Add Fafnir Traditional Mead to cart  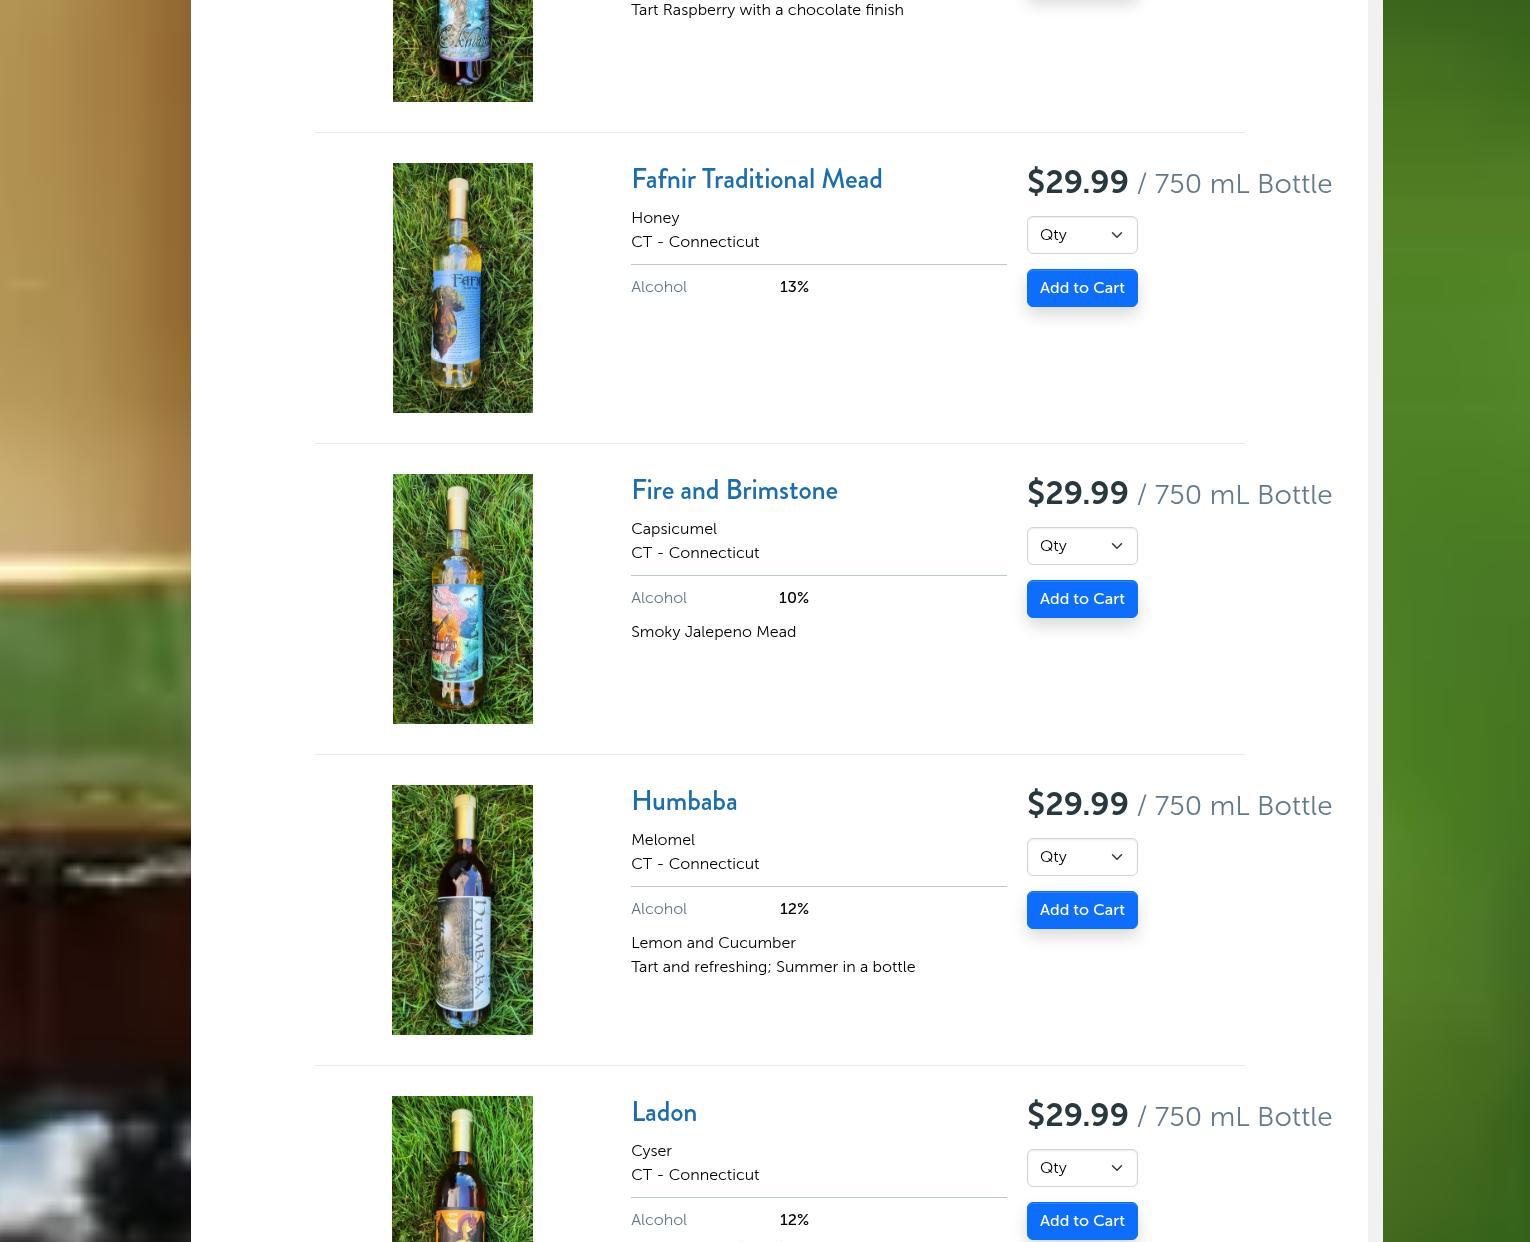tap(1082, 288)
